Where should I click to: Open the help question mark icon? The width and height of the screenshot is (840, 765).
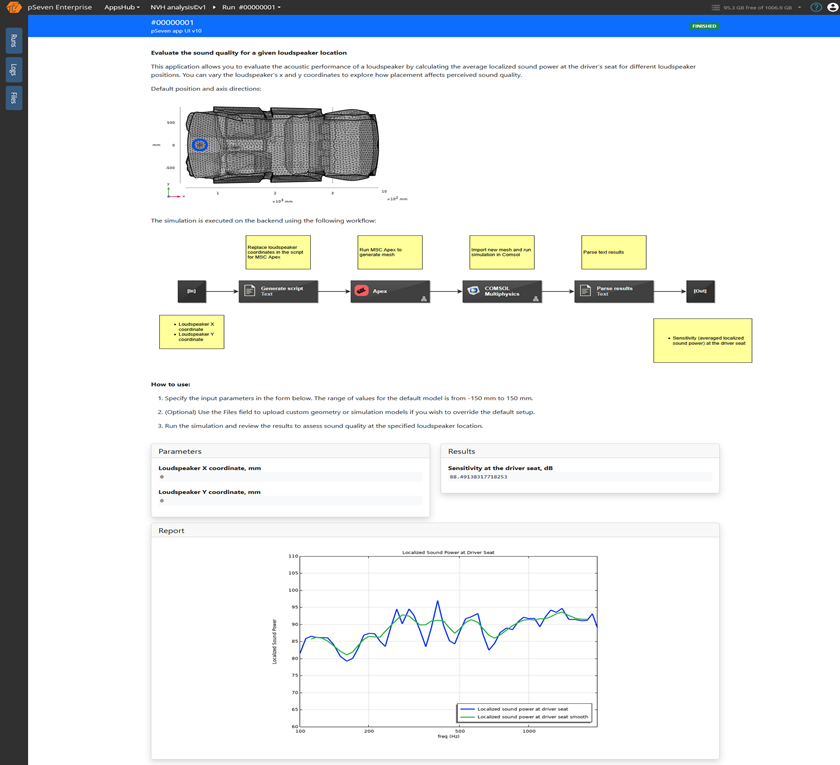816,7
